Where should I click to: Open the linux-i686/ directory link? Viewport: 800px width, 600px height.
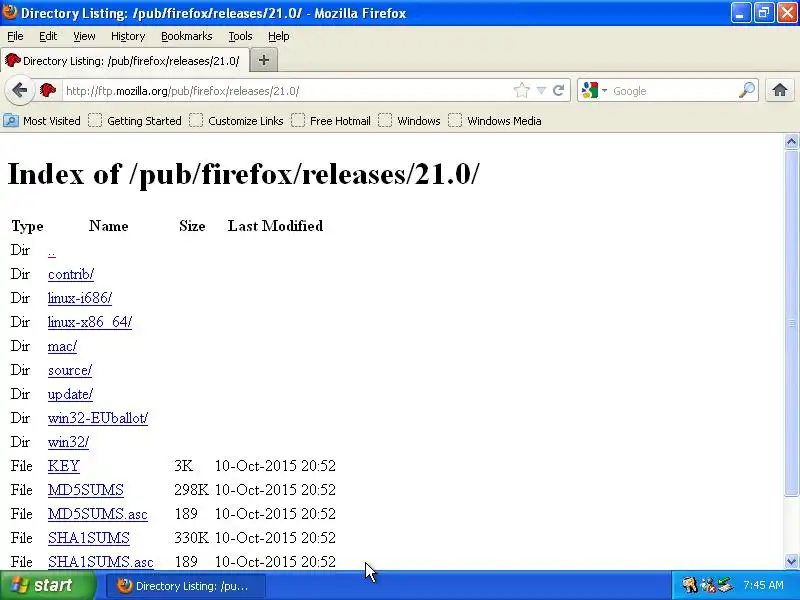[x=80, y=298]
